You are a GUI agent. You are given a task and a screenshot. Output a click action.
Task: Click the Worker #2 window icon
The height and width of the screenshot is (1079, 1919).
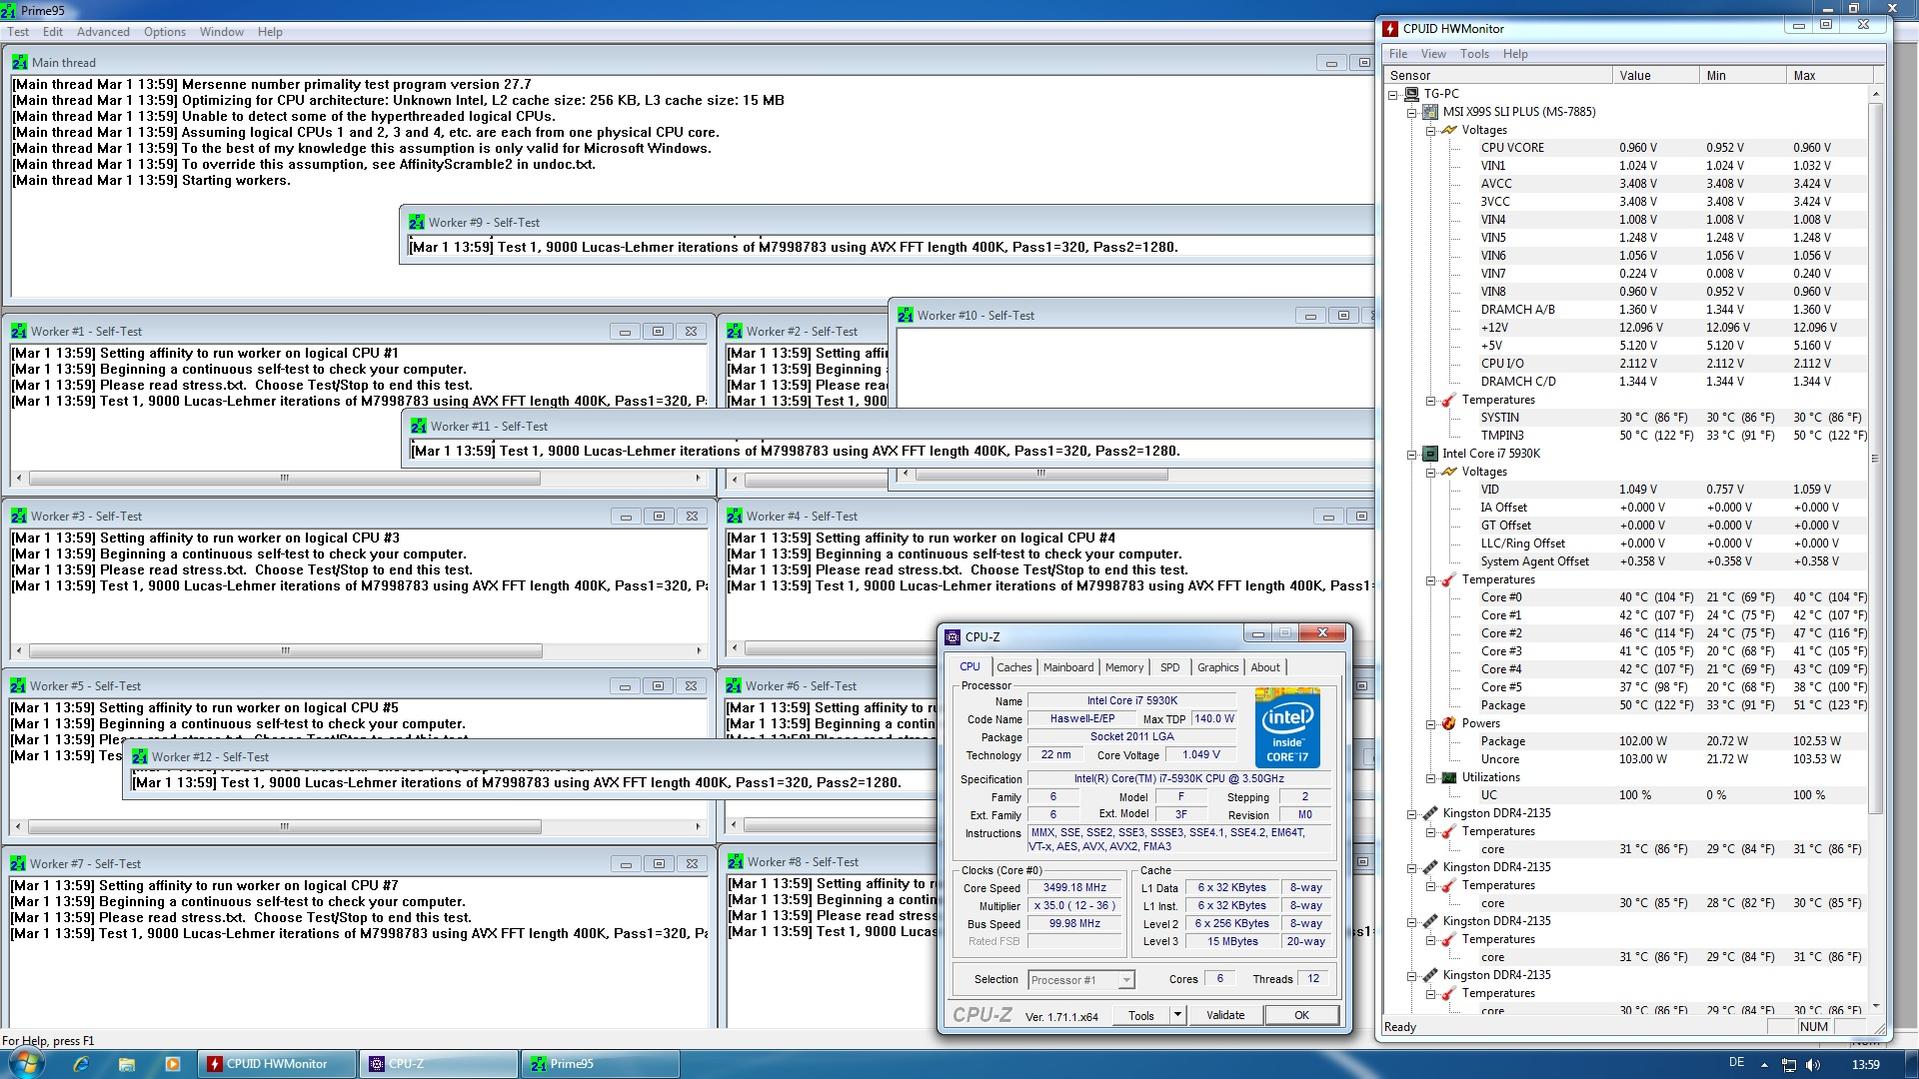click(735, 331)
